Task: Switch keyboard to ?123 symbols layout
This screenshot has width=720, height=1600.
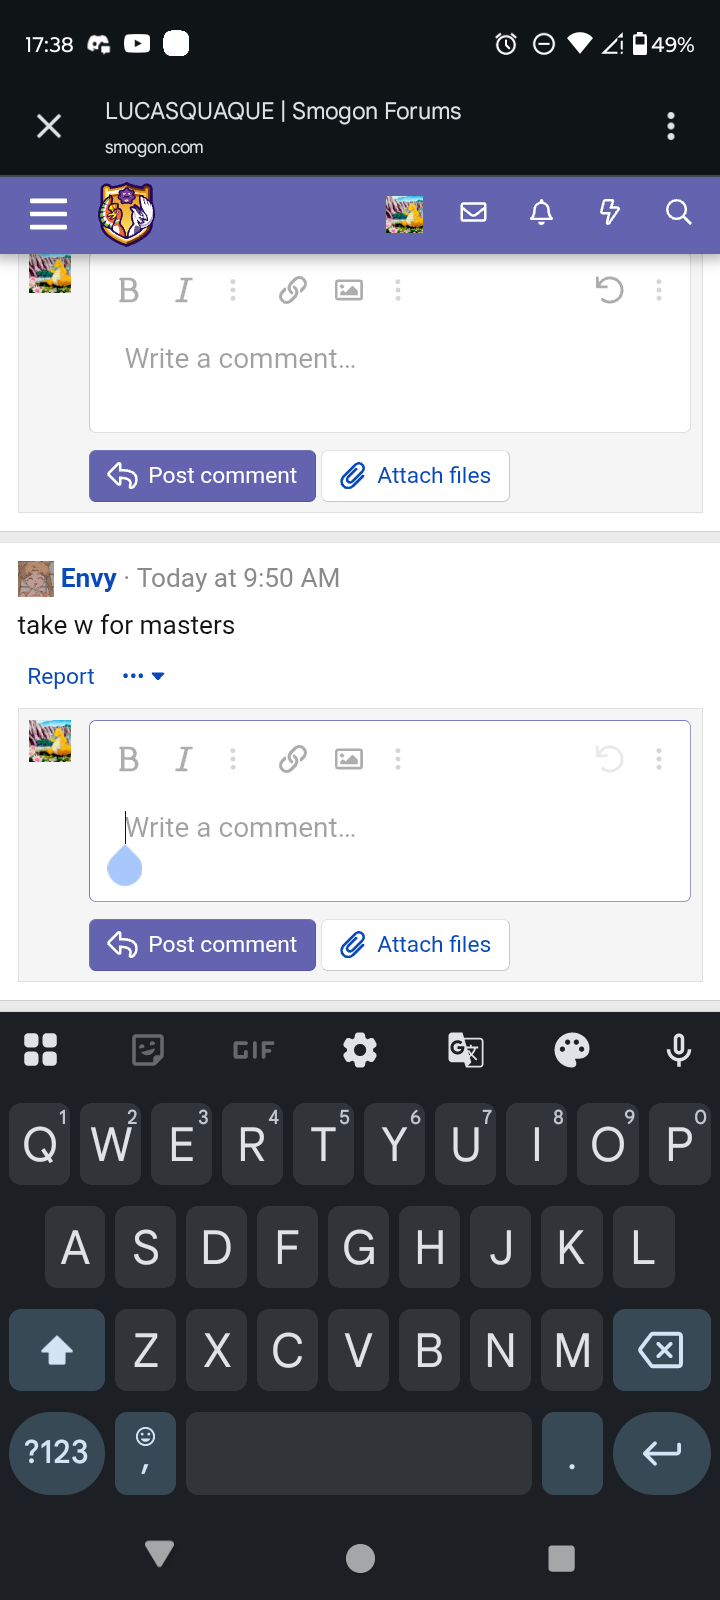Action: (x=57, y=1452)
